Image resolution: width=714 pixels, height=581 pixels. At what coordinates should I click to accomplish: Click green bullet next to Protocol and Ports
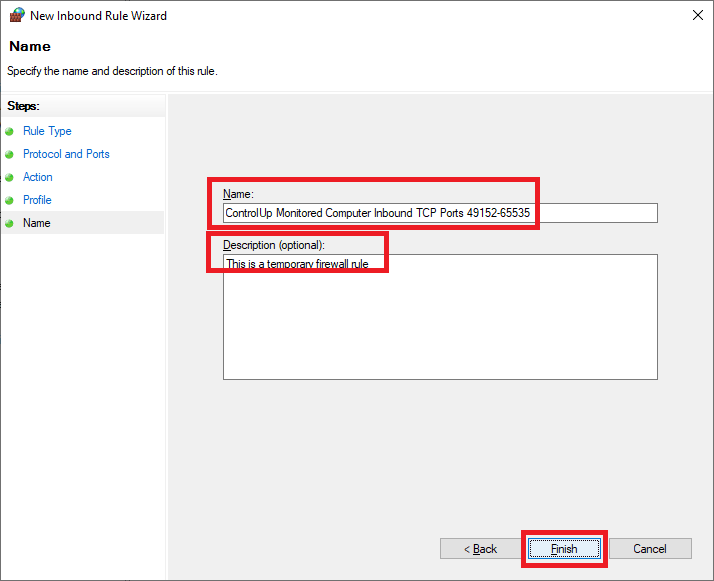10,154
